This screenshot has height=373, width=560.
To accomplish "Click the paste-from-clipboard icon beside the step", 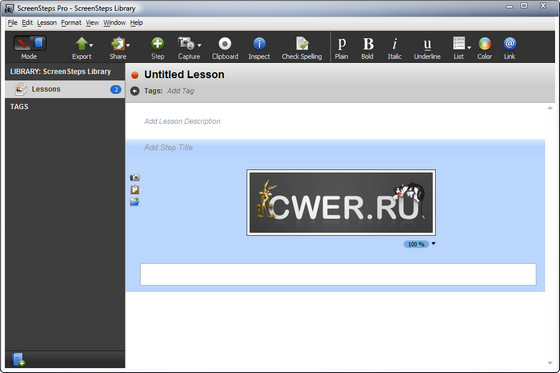I will (135, 189).
